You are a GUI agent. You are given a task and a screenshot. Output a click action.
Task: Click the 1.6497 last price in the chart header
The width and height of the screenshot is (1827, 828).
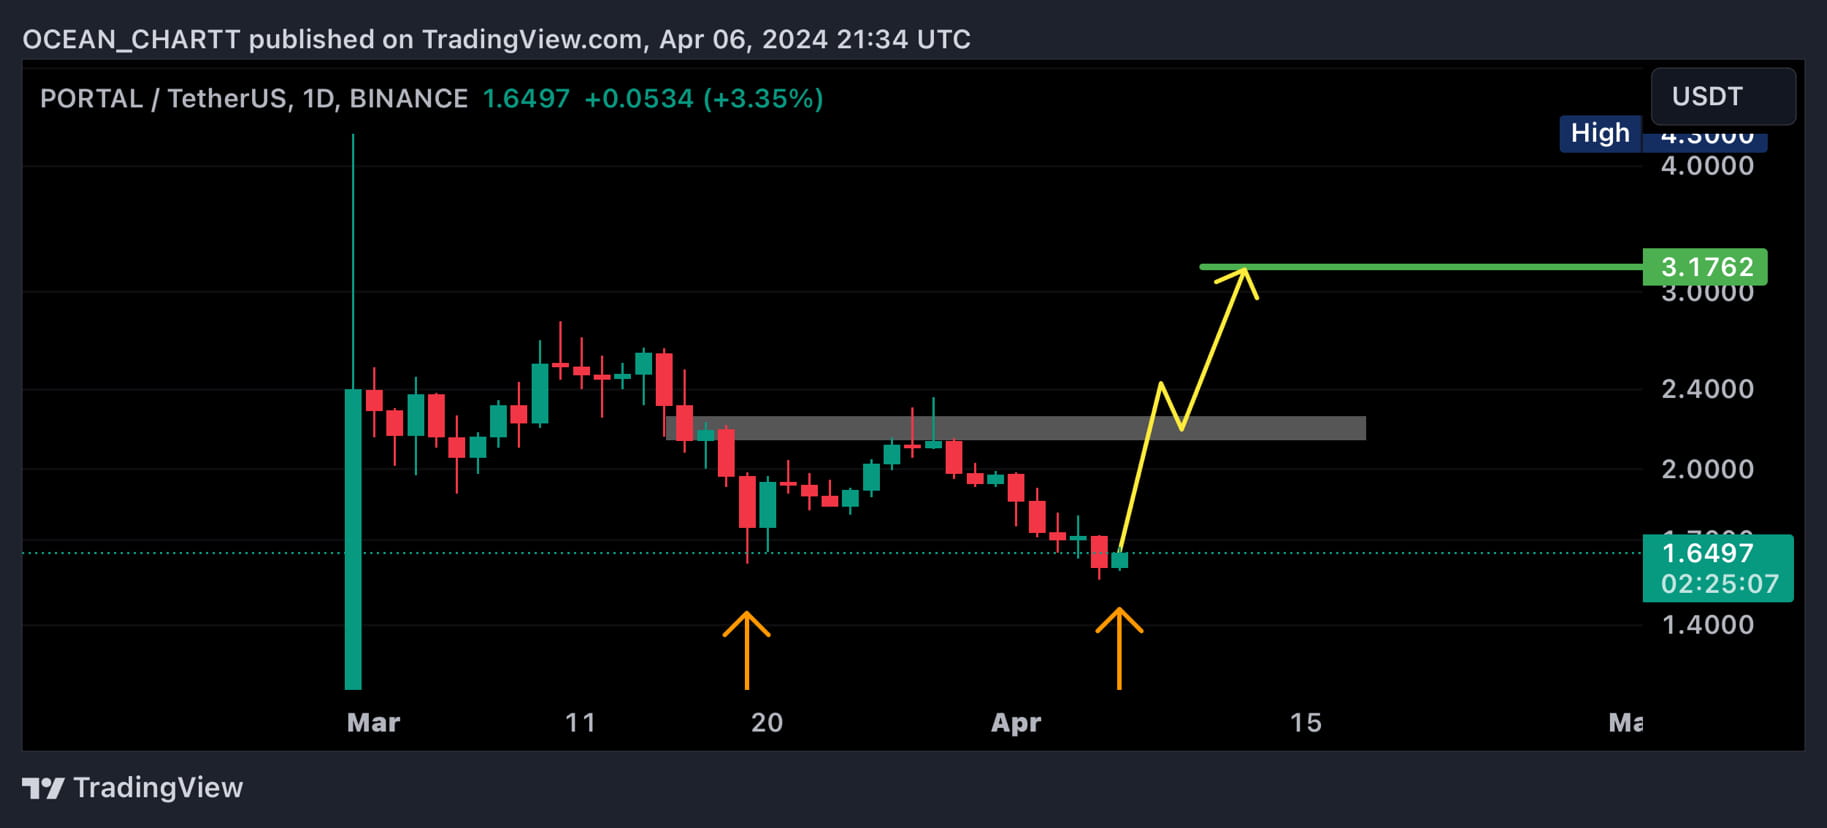(x=526, y=99)
